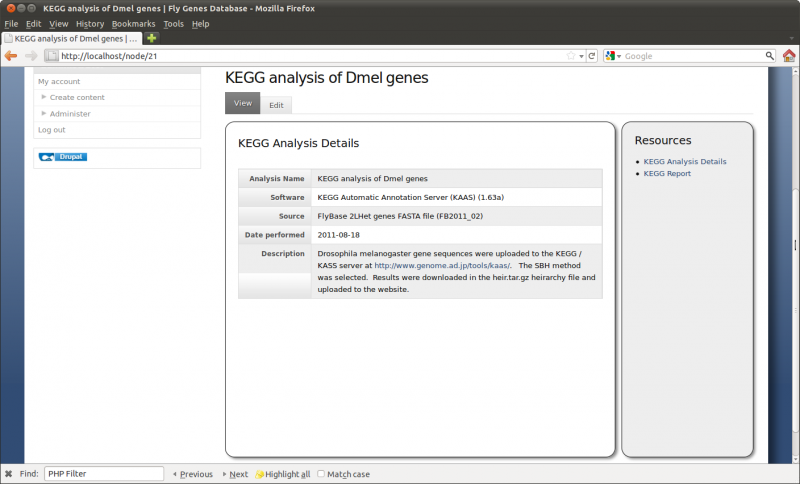Image resolution: width=800 pixels, height=484 pixels.
Task: Click the date value 2011-08-18
Action: [x=338, y=235]
